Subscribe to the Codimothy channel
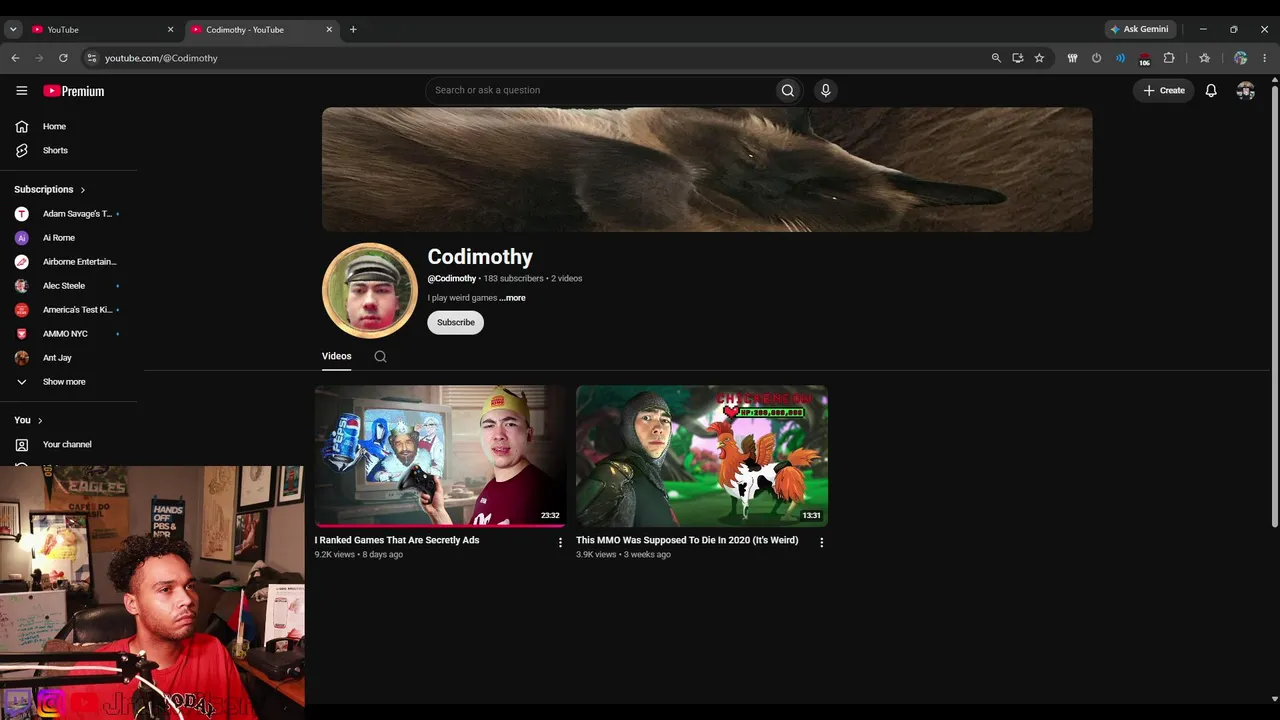1280x720 pixels. click(x=455, y=322)
